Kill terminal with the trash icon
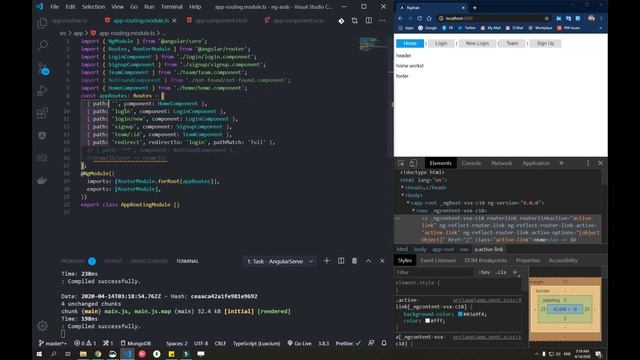 click(x=354, y=261)
